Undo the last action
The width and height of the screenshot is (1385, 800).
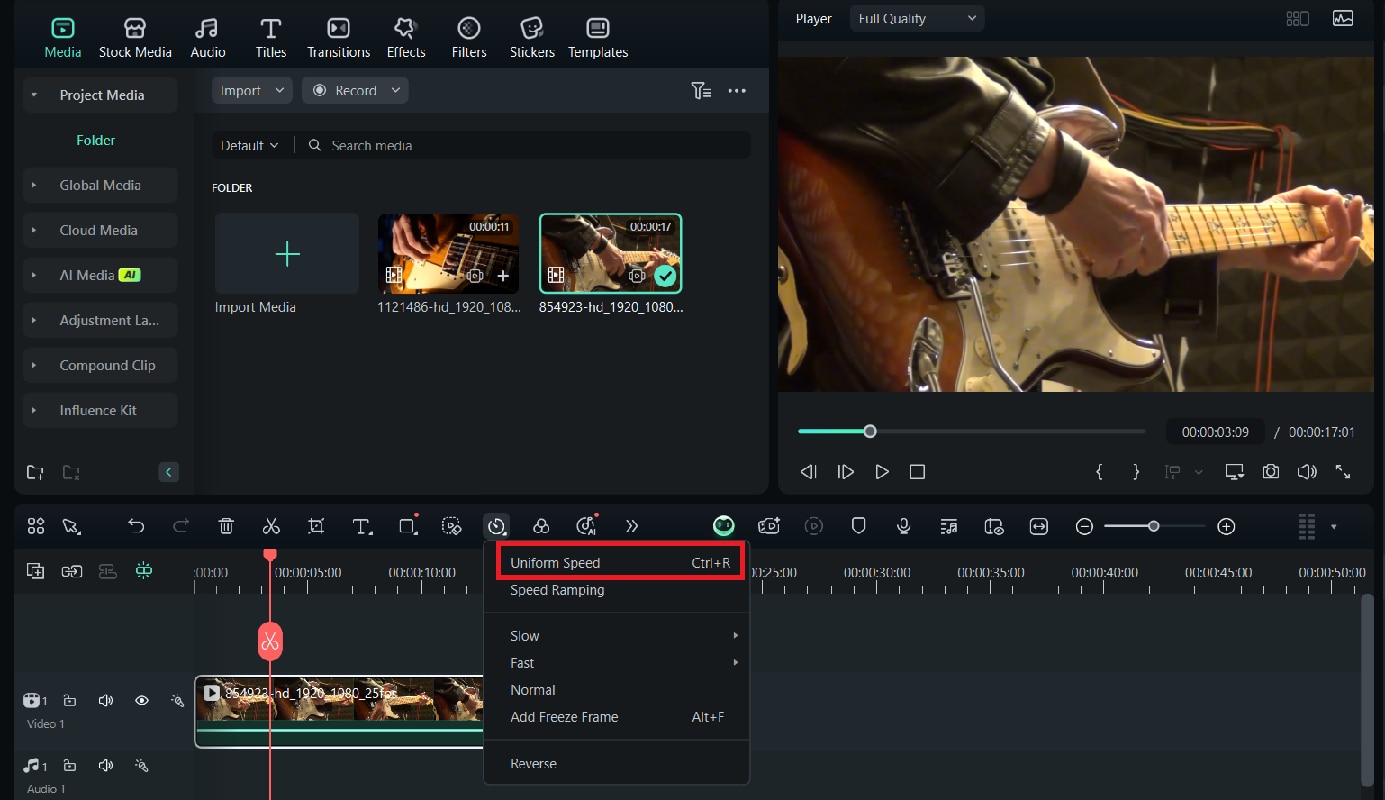[x=136, y=526]
